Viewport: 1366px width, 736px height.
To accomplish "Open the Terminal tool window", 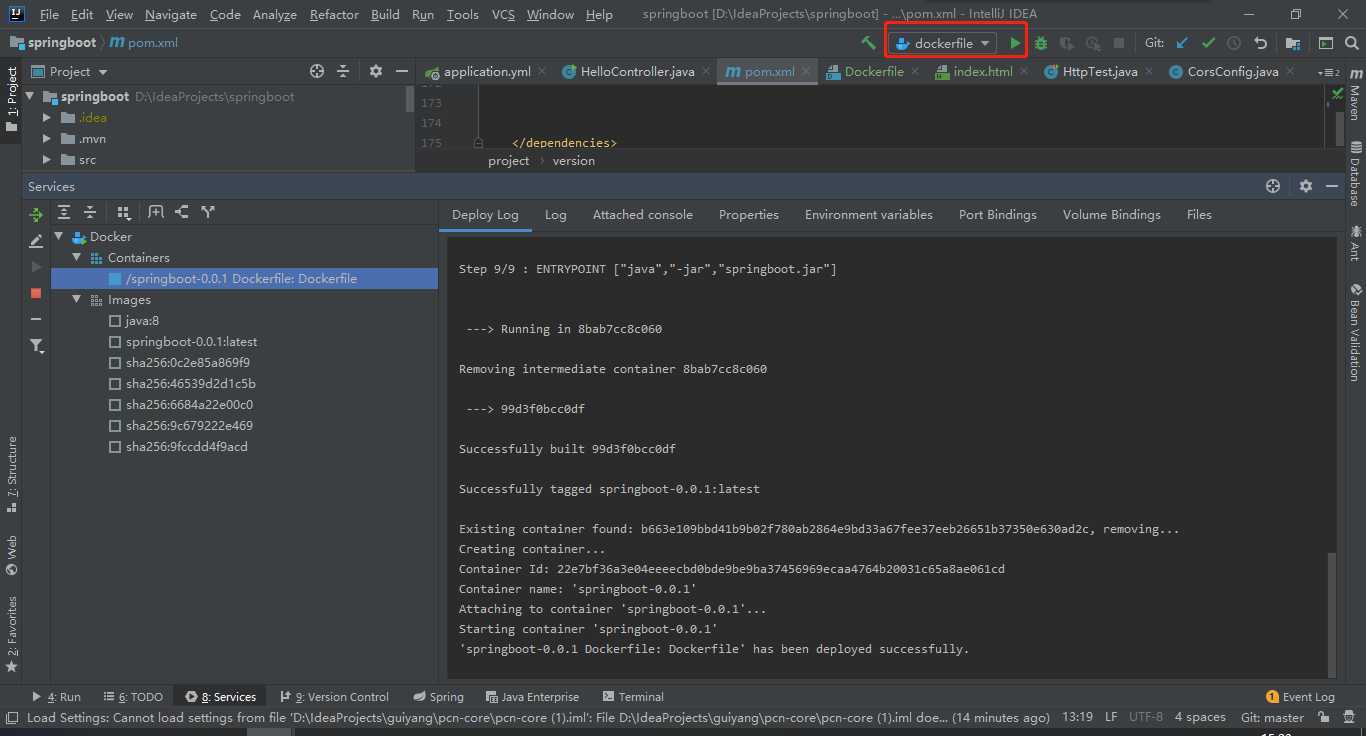I will tap(633, 697).
